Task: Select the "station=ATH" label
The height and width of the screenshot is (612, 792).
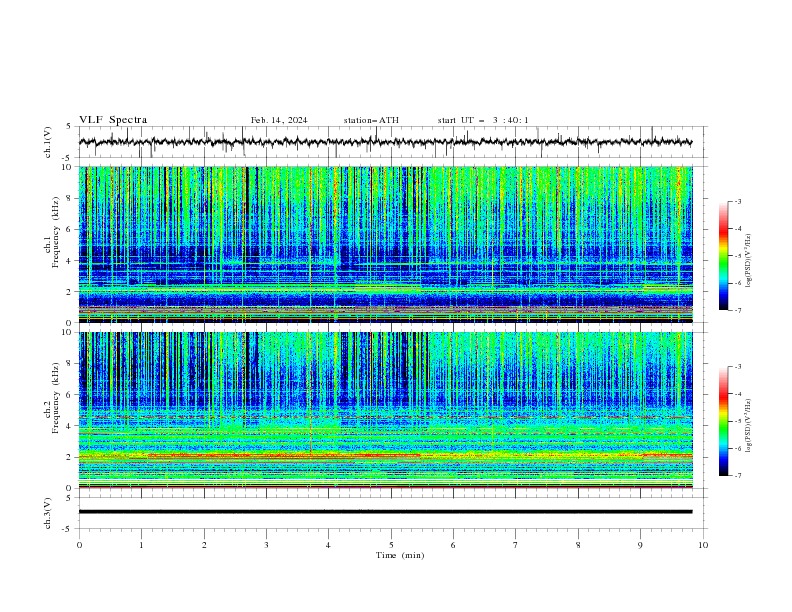Action: [x=371, y=120]
